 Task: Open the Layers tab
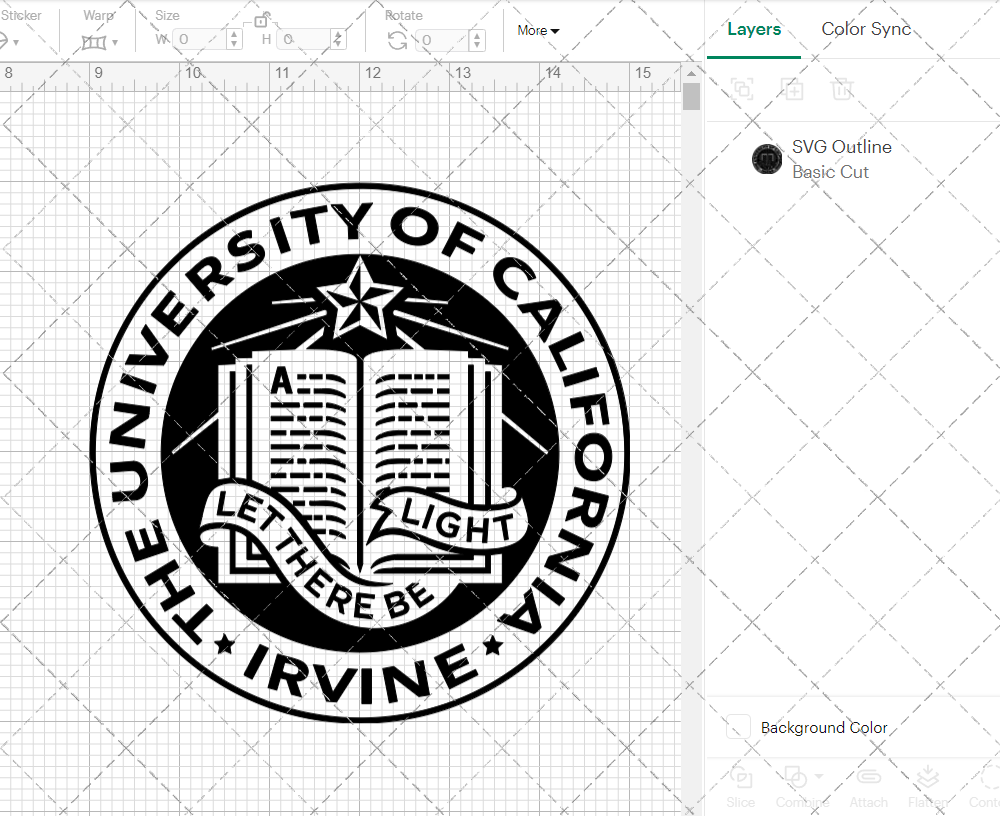point(754,29)
